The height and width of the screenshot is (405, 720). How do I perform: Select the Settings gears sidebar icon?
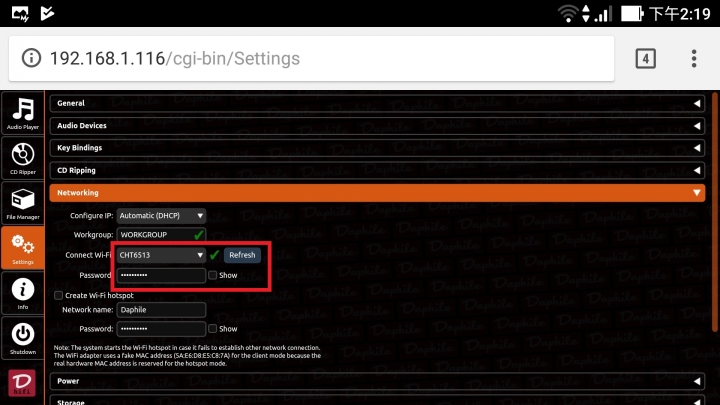22,248
